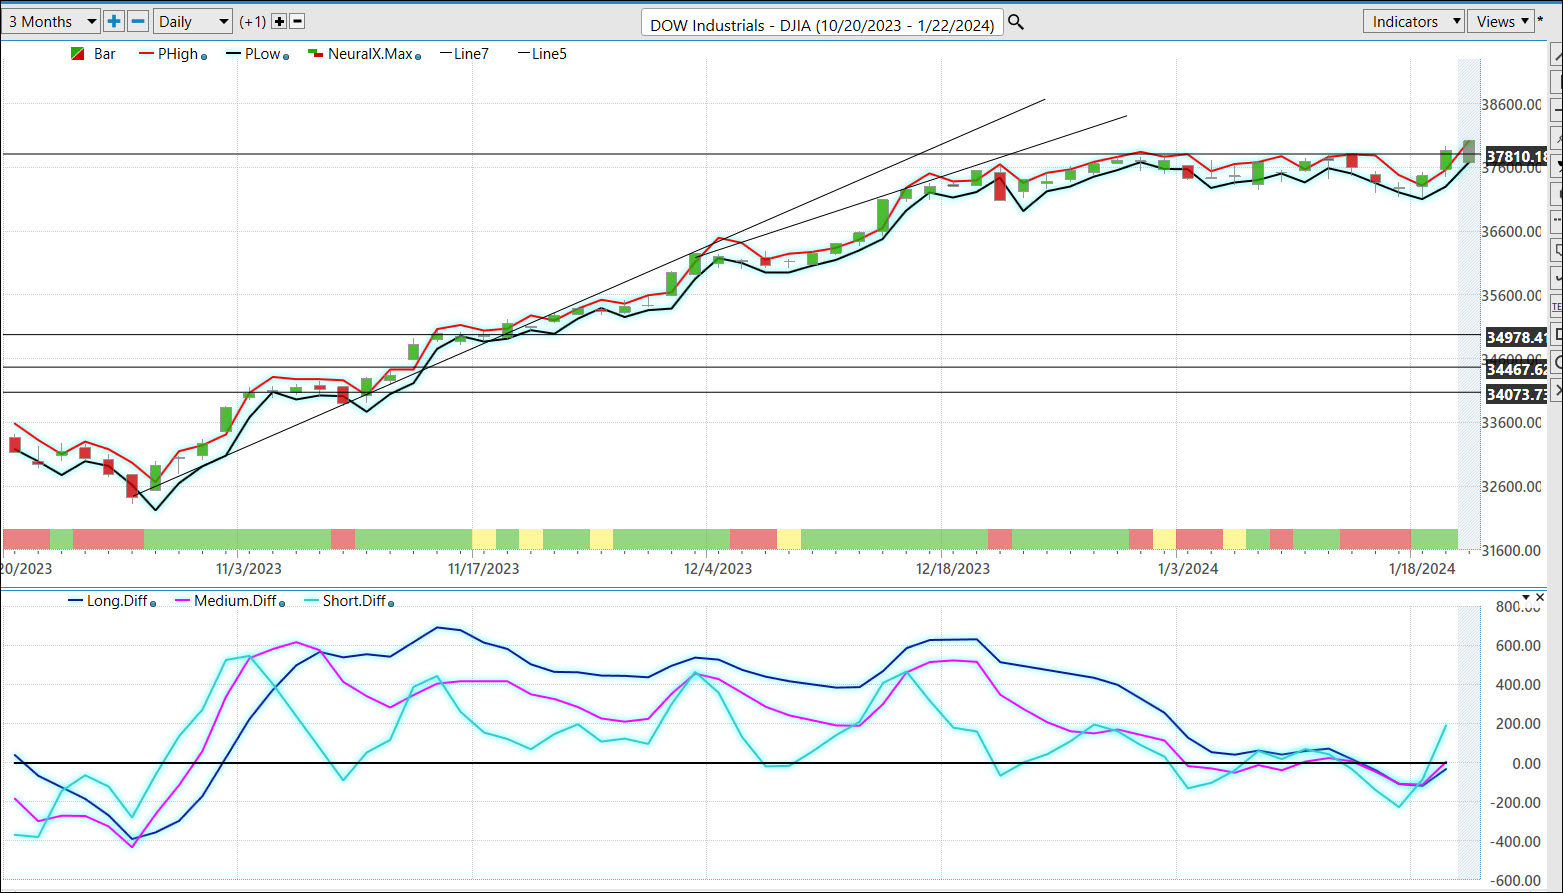Open the Views dropdown
This screenshot has height=893, width=1563.
(x=1501, y=21)
